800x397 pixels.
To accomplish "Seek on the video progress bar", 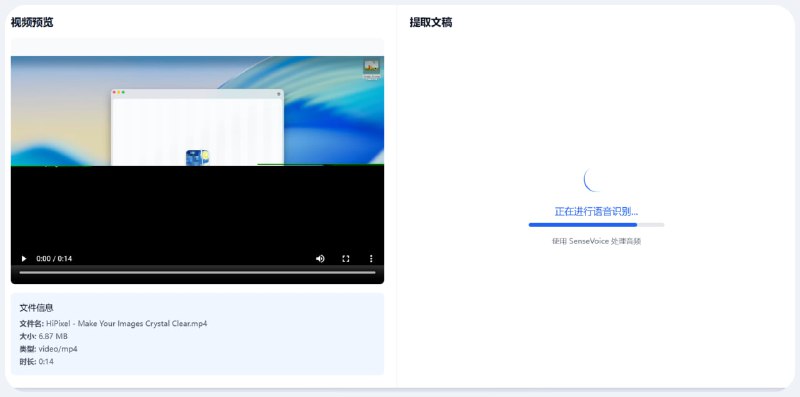I will click(x=197, y=272).
